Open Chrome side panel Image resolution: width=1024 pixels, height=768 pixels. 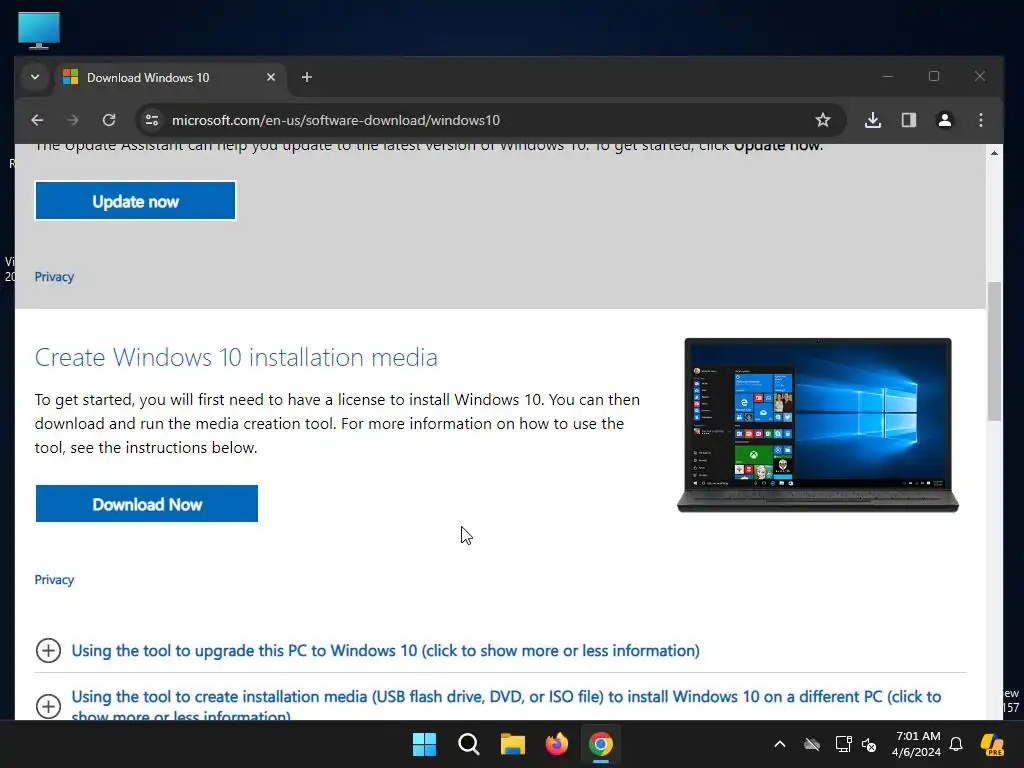909,120
